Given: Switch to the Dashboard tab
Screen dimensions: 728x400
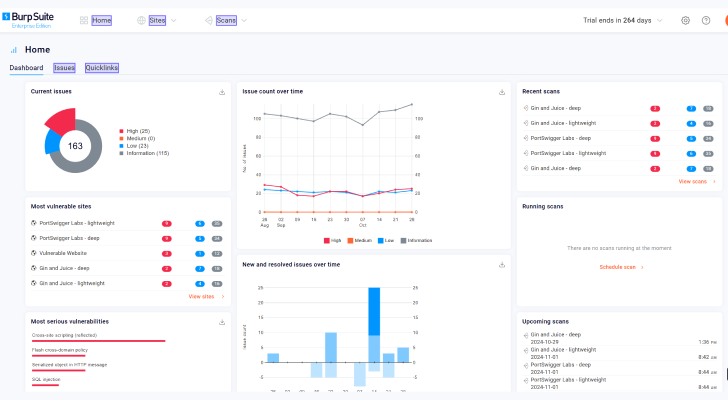Looking at the screenshot, I should point(26,68).
